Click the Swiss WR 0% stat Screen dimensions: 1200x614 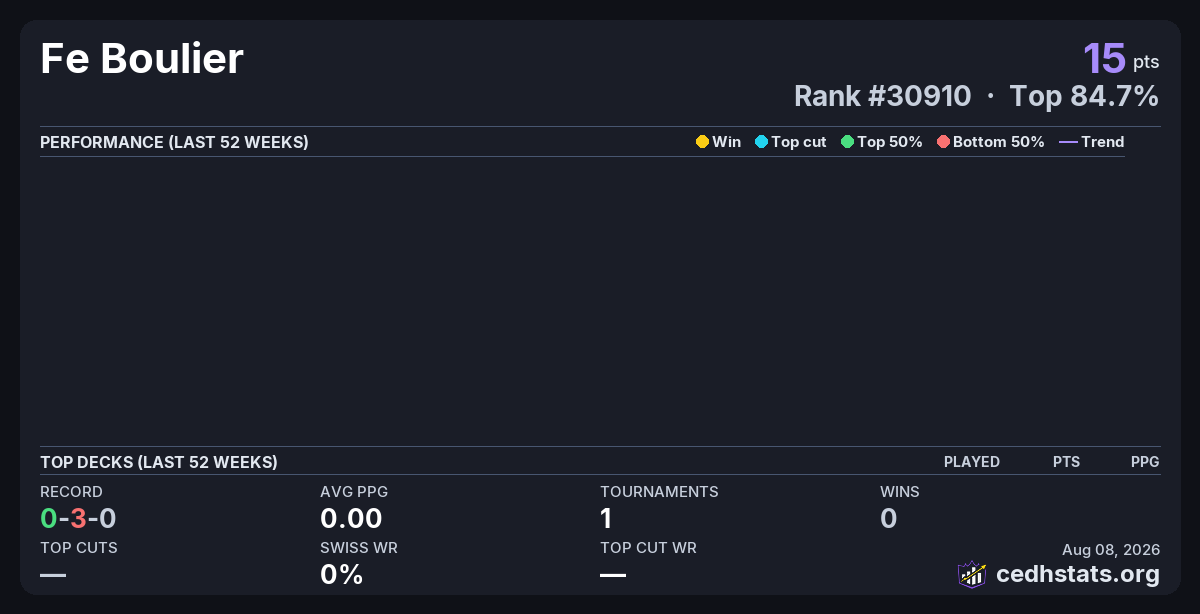(341, 574)
